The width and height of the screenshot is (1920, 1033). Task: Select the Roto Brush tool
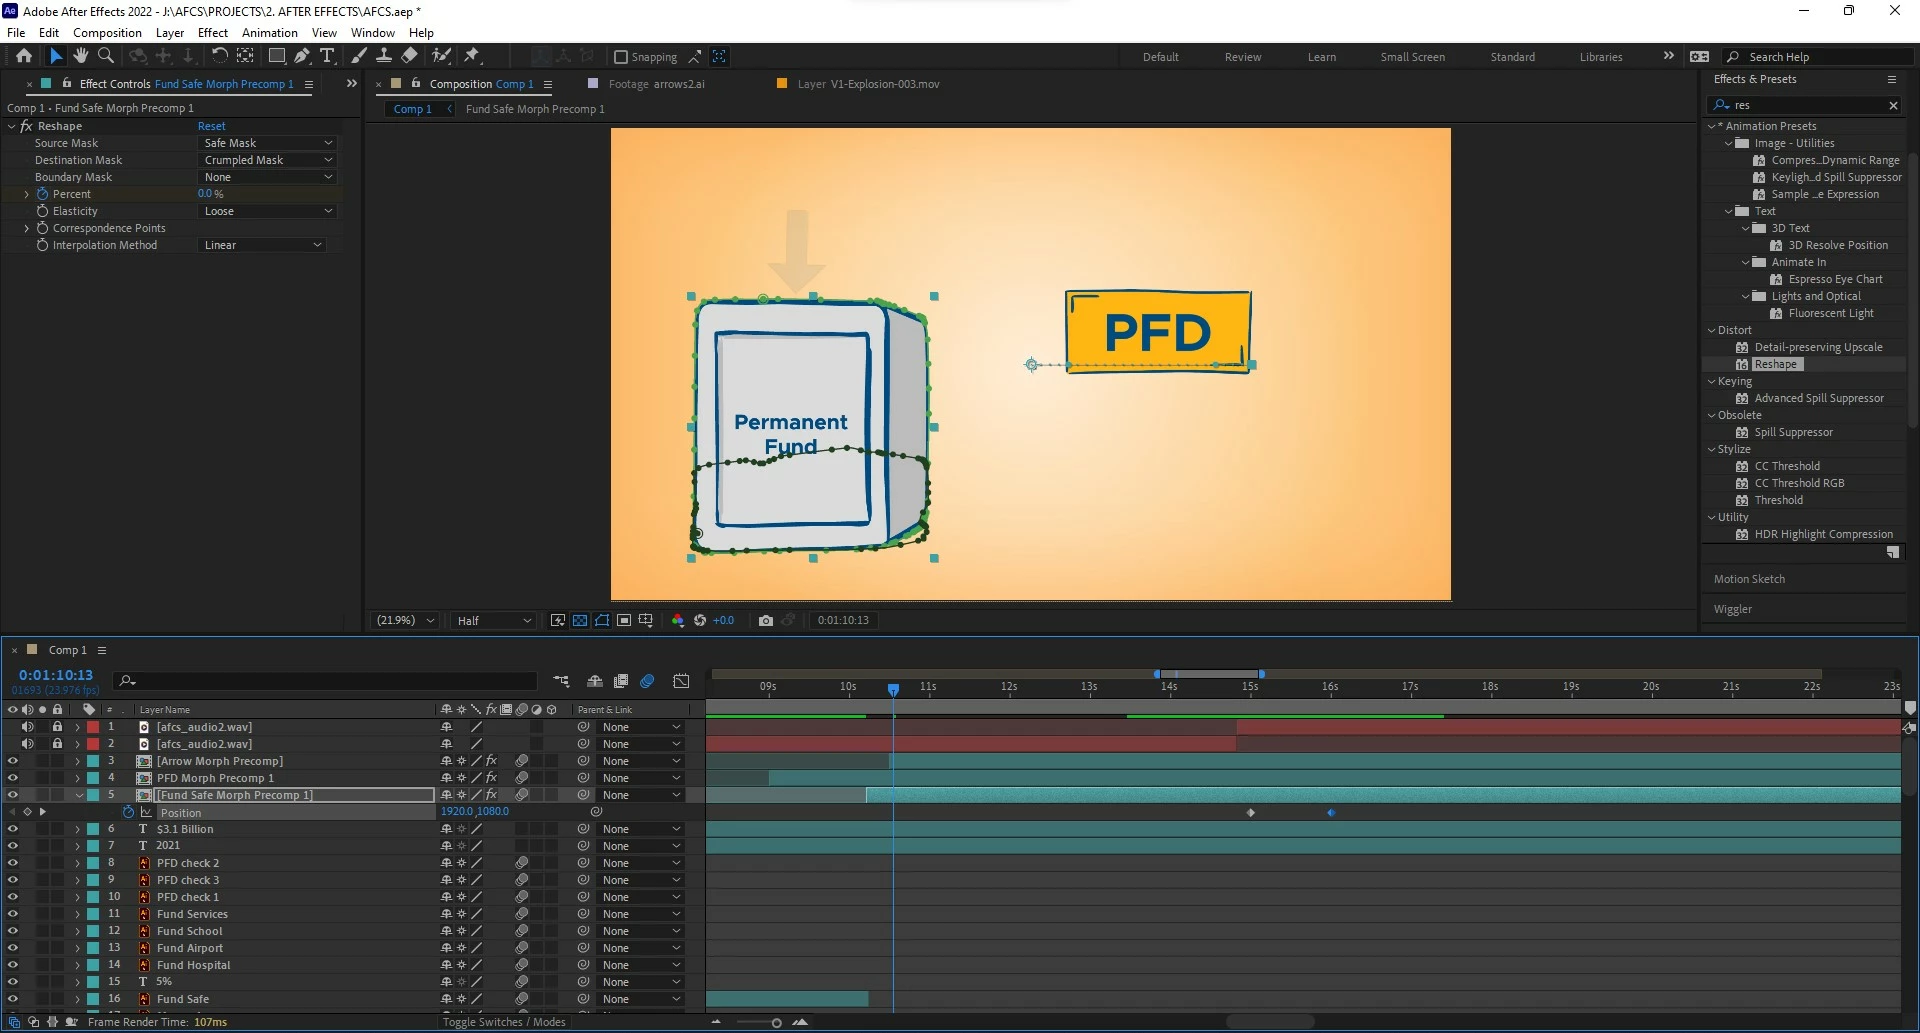pos(441,56)
